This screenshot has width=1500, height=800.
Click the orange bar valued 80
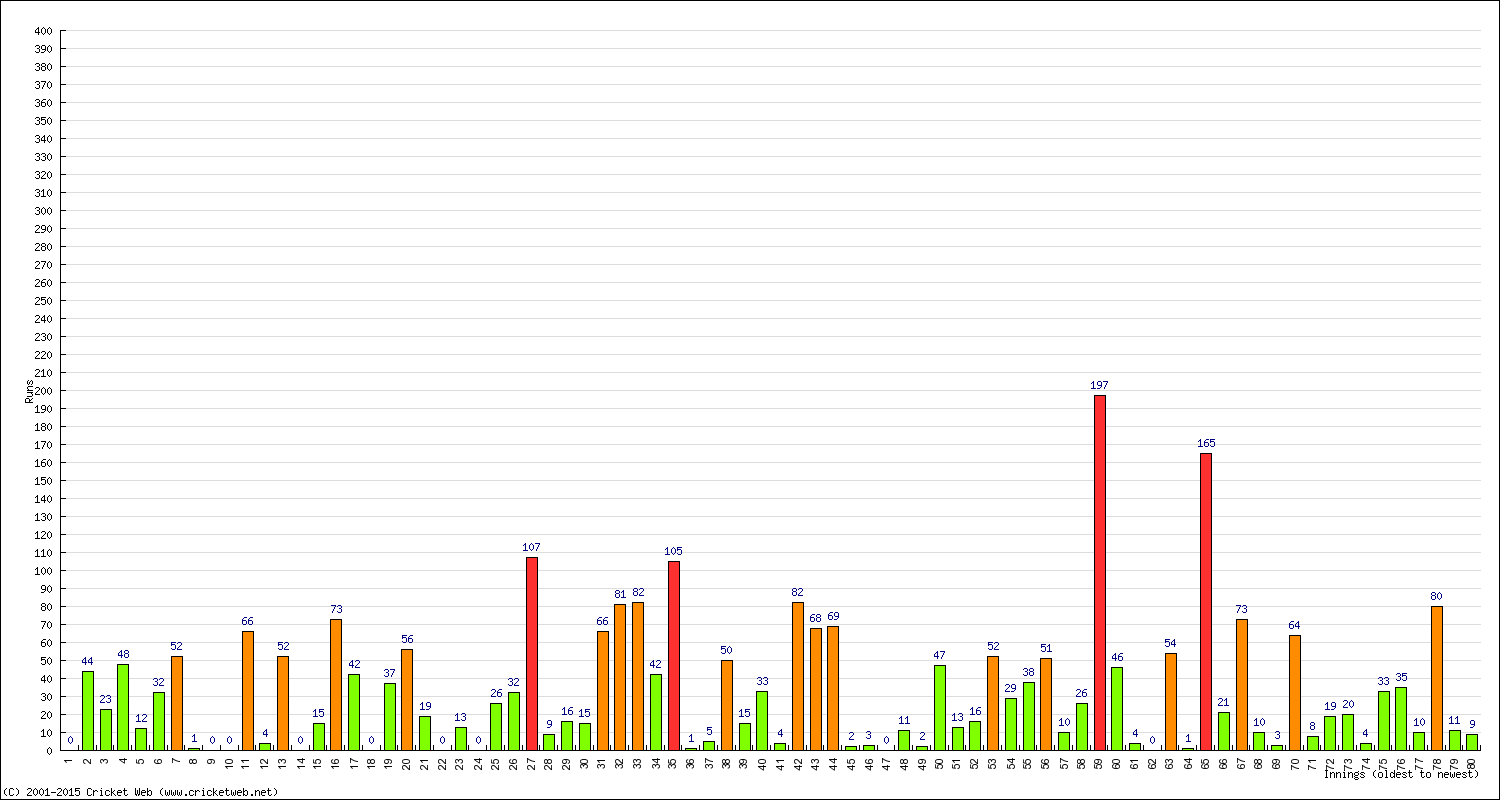coord(1437,678)
